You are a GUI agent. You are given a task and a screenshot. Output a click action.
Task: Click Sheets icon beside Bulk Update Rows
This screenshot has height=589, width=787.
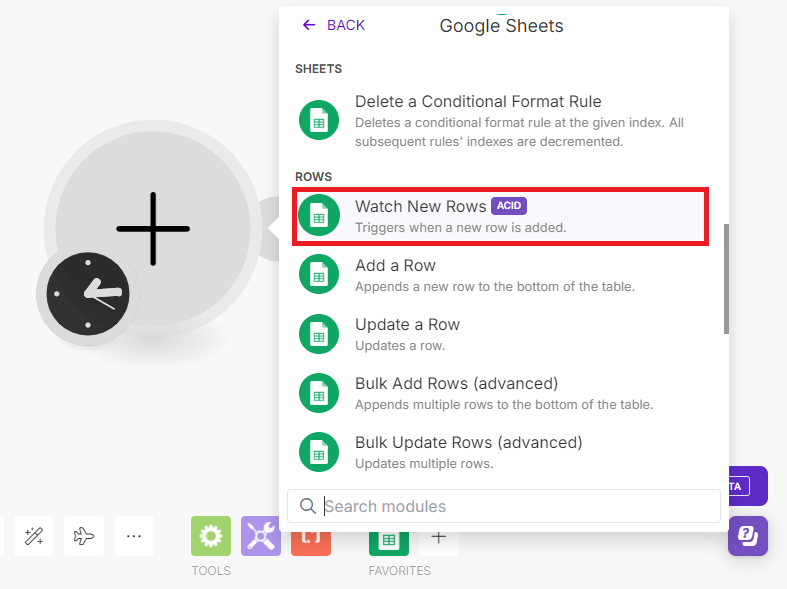coord(319,453)
